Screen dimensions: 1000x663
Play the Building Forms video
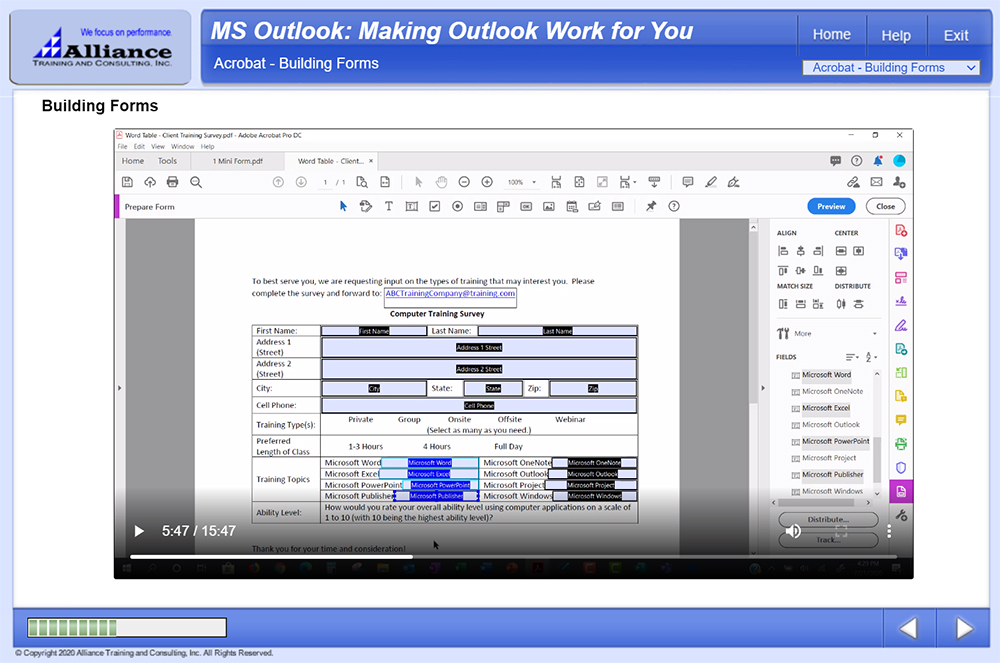click(139, 531)
